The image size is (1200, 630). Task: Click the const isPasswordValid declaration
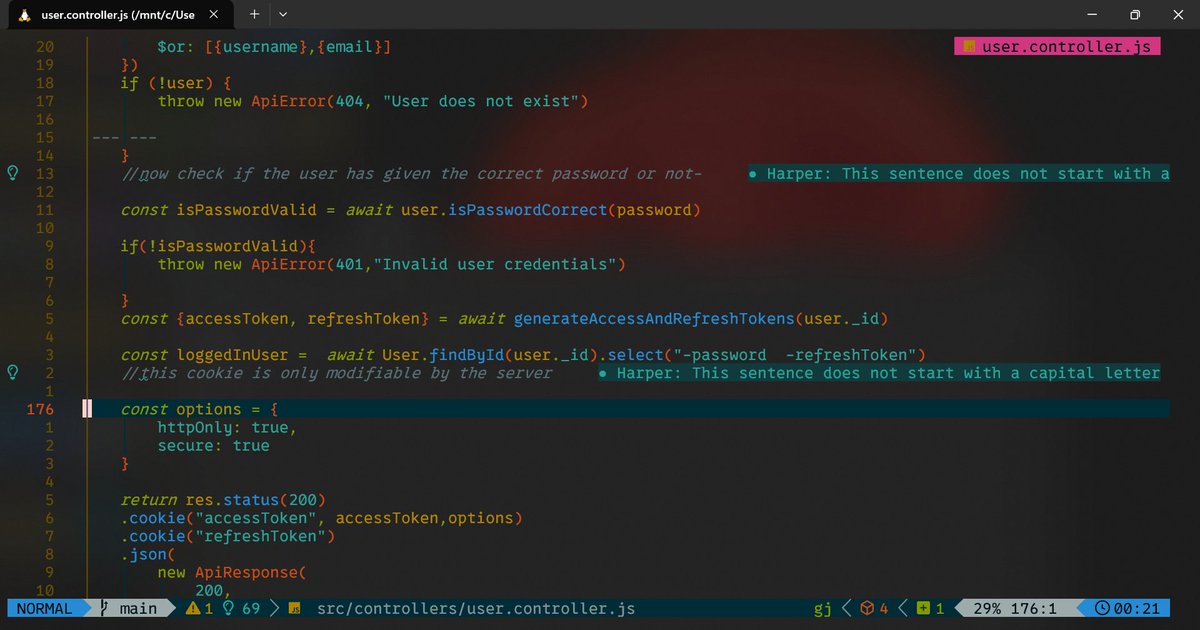[x=410, y=210]
